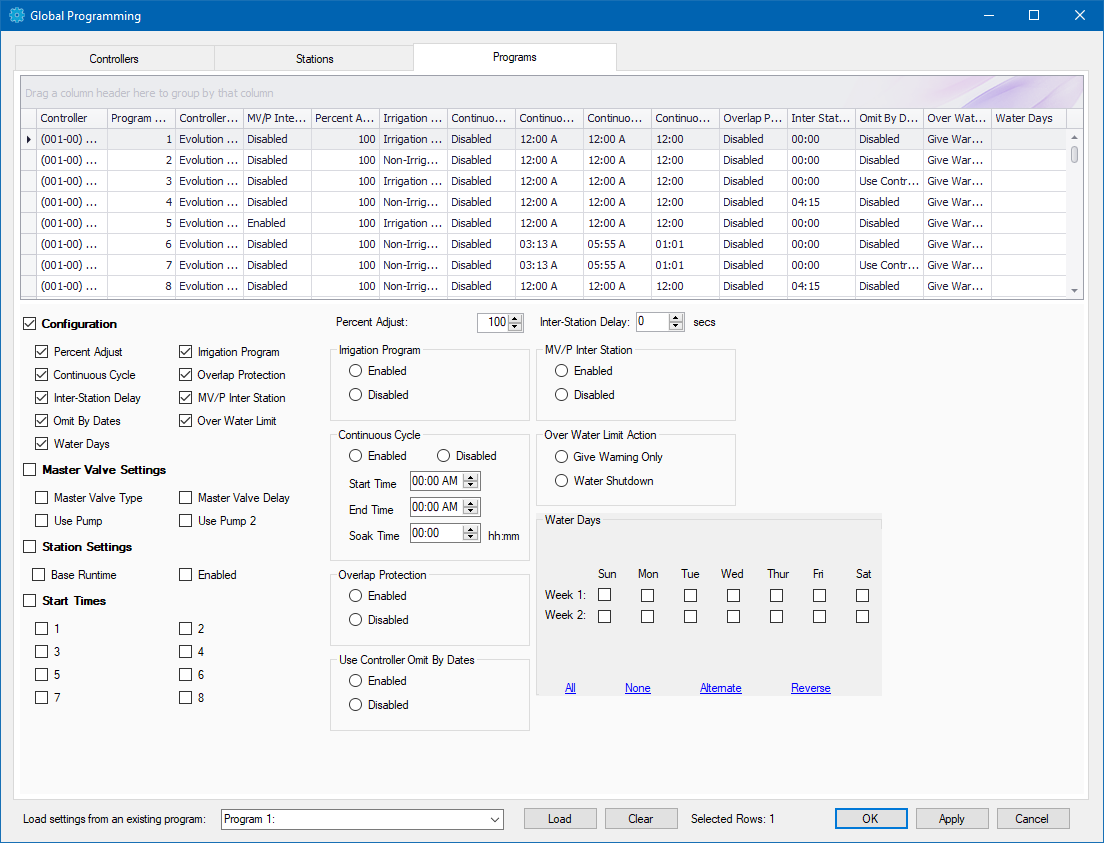Check Week 2 Saturday water day
Viewport: 1104px width, 843px height.
coord(862,616)
